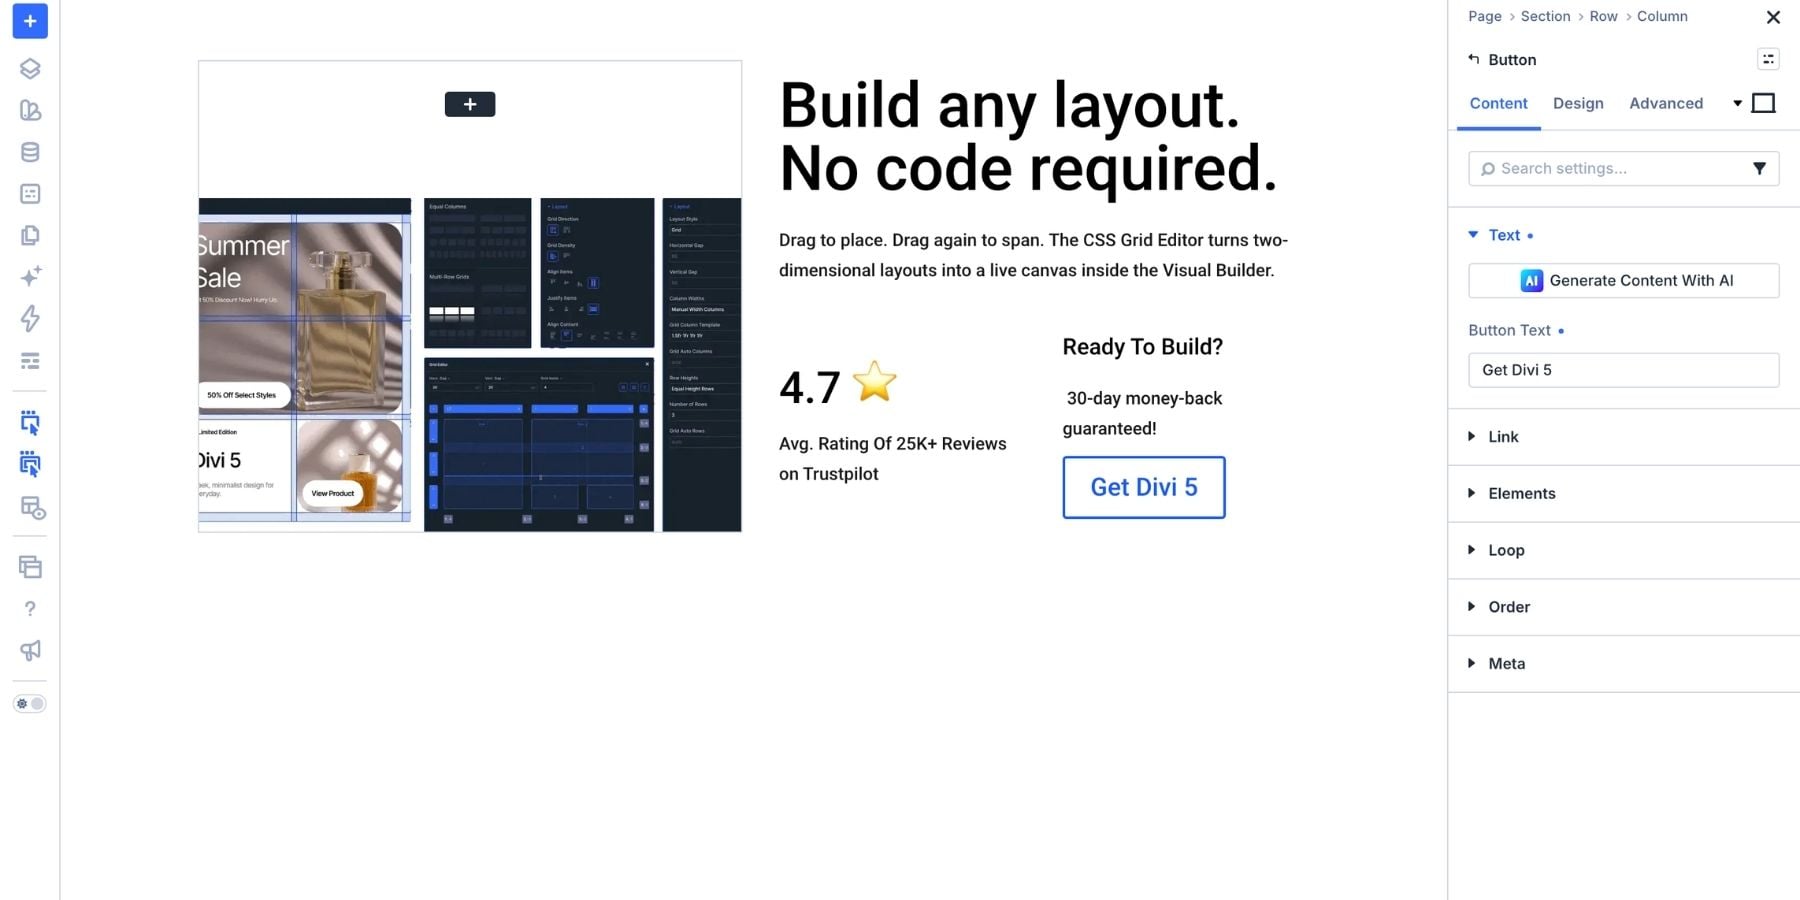Open the Layers panel icon in sidebar
This screenshot has height=900, width=1800.
30,69
